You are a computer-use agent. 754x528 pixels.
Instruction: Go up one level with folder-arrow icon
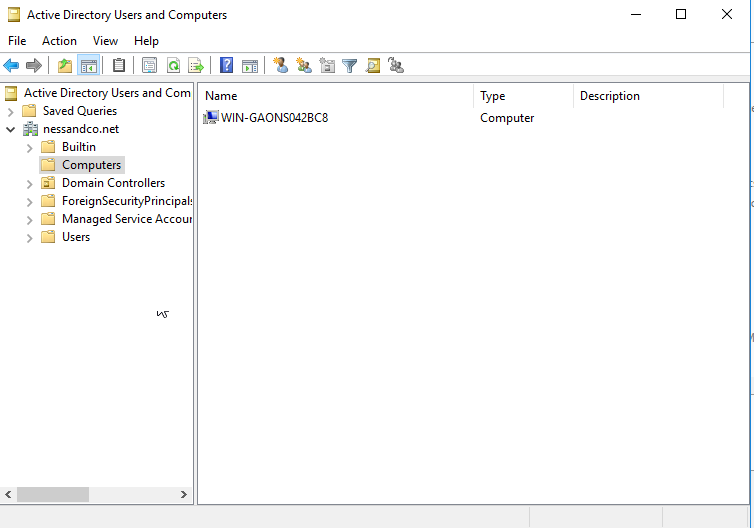point(65,65)
